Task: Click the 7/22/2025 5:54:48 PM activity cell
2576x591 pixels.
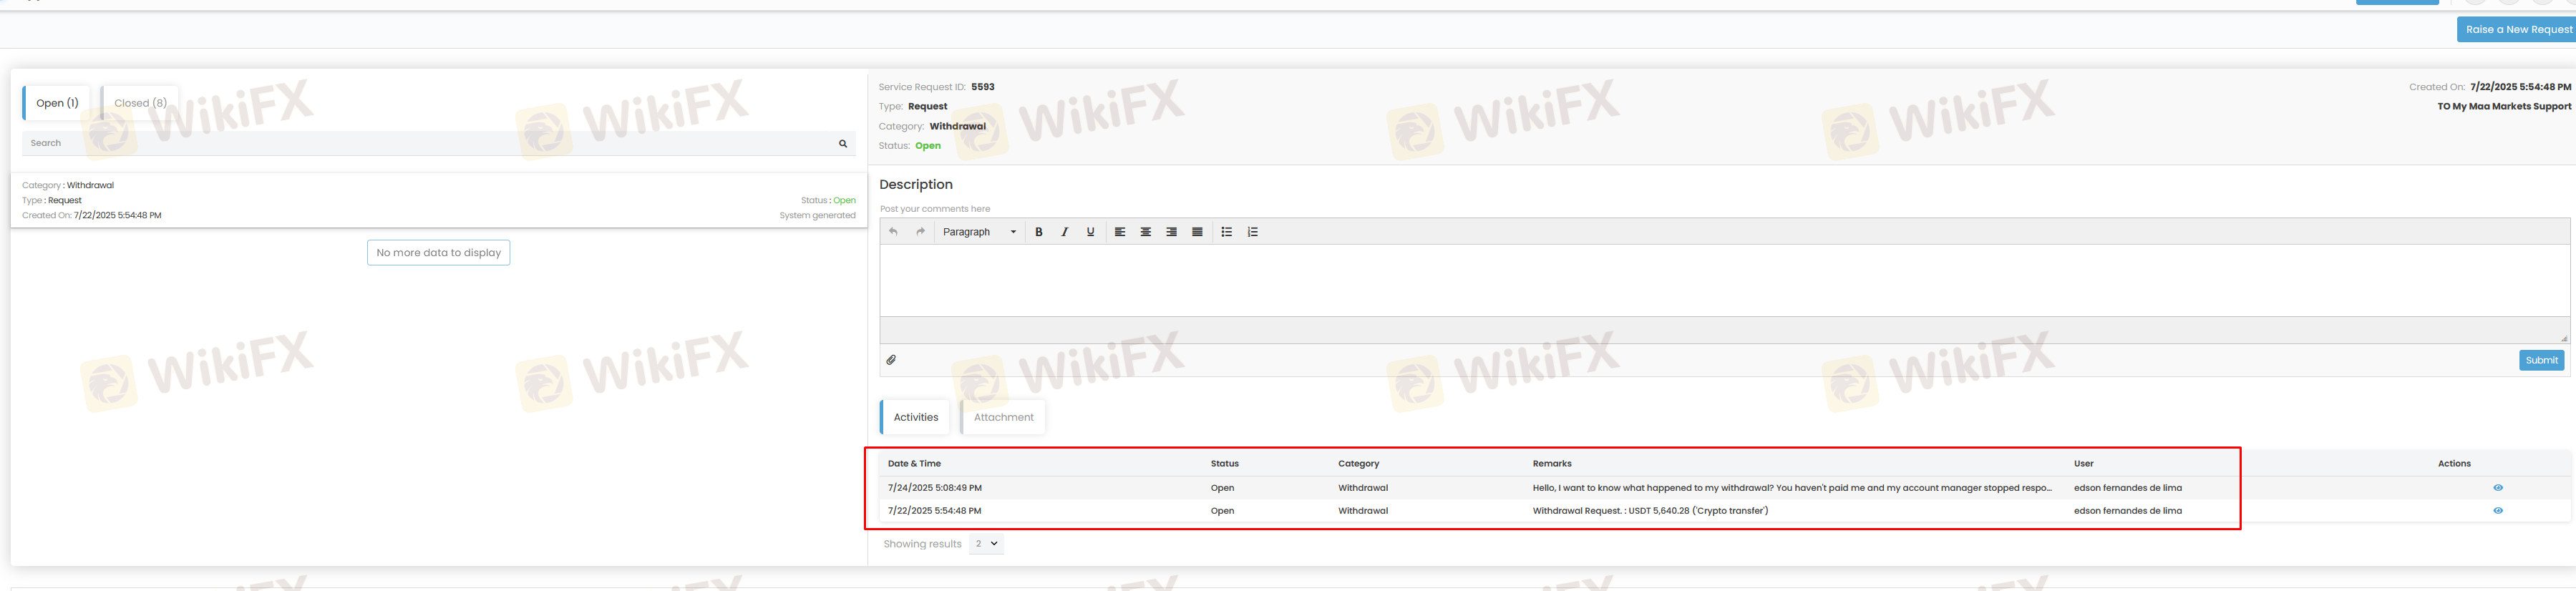Action: click(x=934, y=511)
